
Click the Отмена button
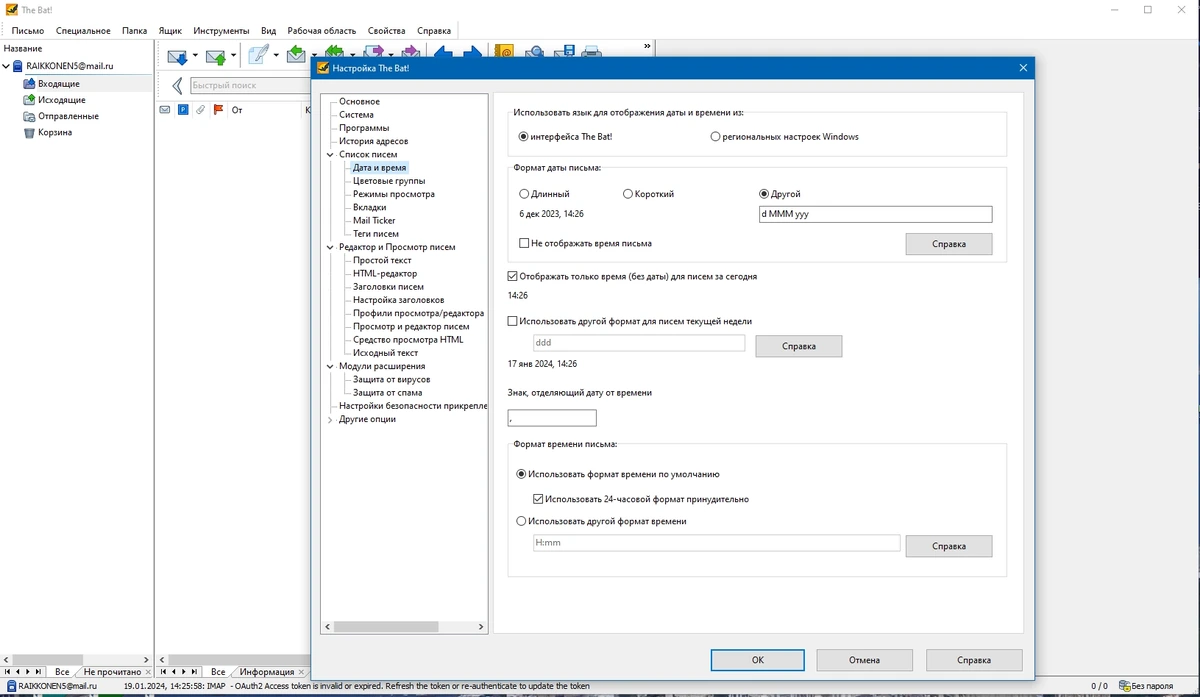pos(865,660)
